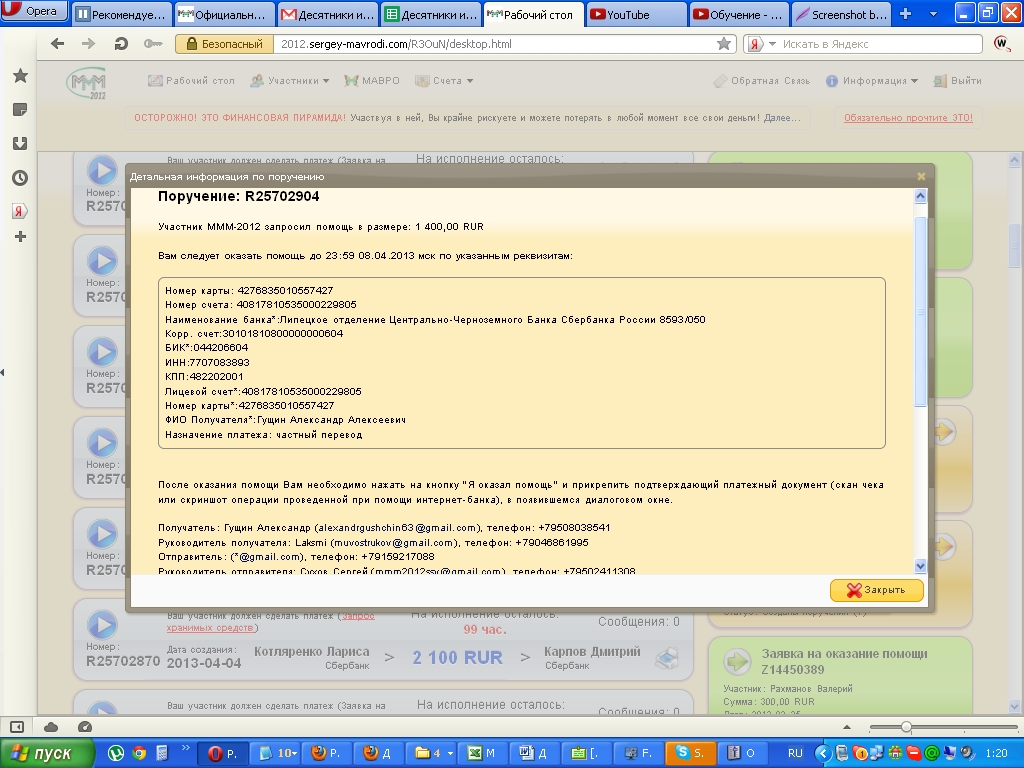Screen dimensions: 1024x768
Task: Click the MMM 2012 logo
Action: (86, 84)
